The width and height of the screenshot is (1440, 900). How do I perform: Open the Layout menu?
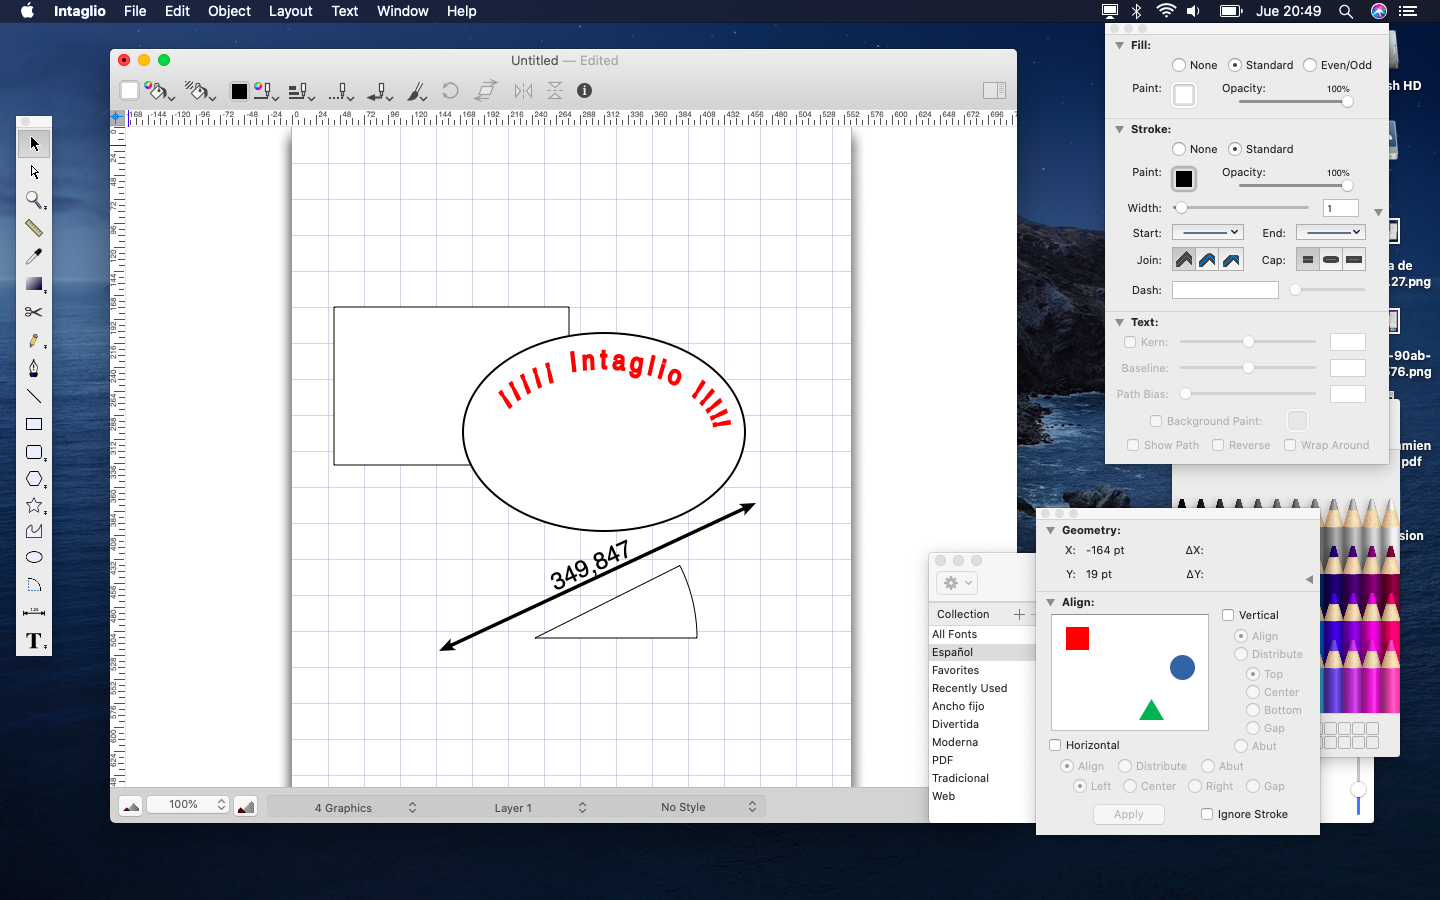click(290, 11)
